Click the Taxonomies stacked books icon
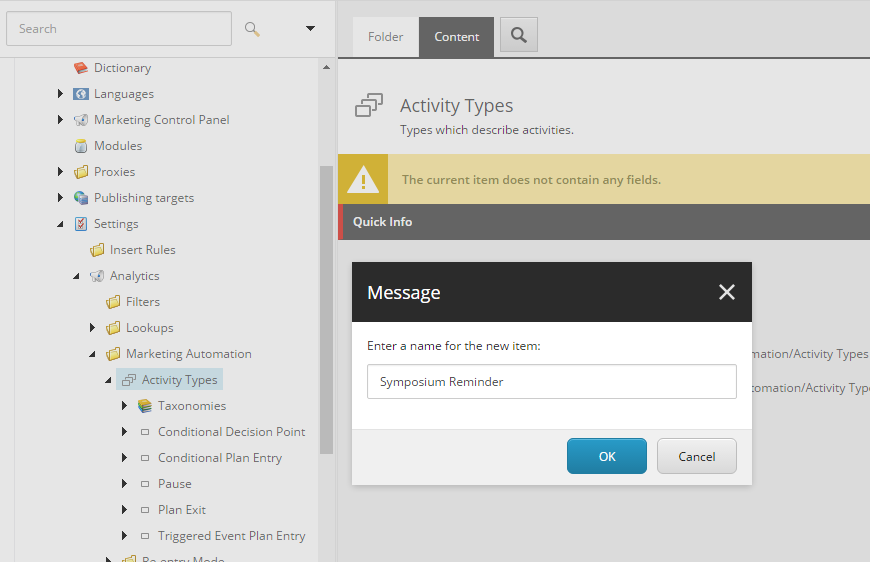This screenshot has height=562, width=870. click(145, 406)
